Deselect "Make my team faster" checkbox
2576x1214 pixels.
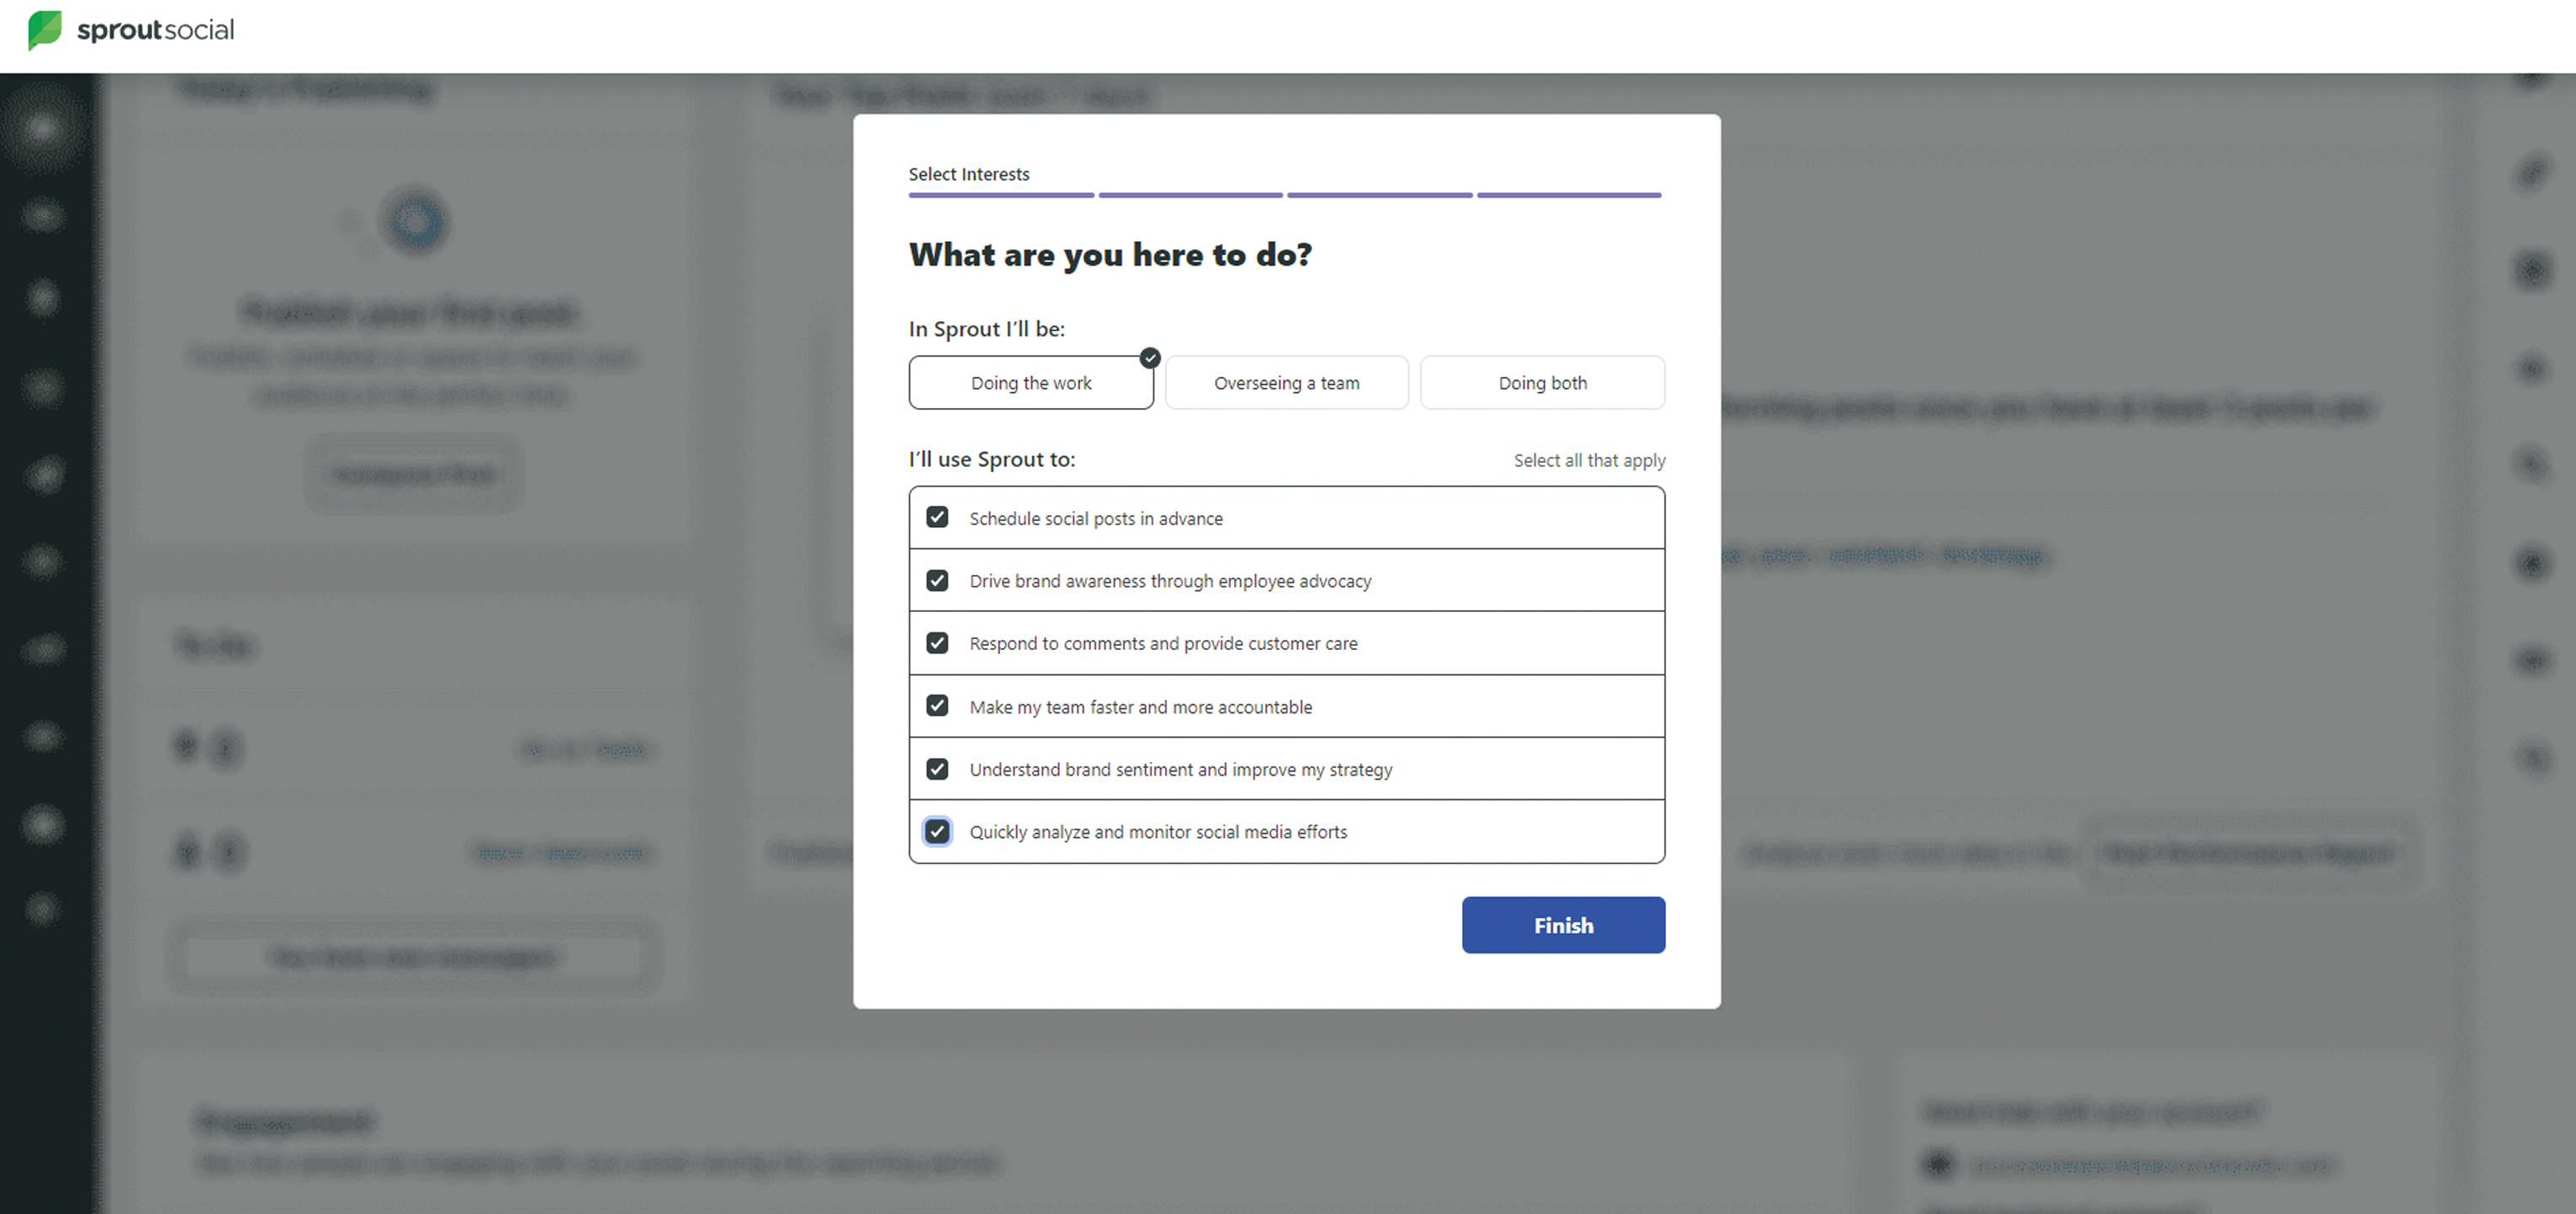937,706
